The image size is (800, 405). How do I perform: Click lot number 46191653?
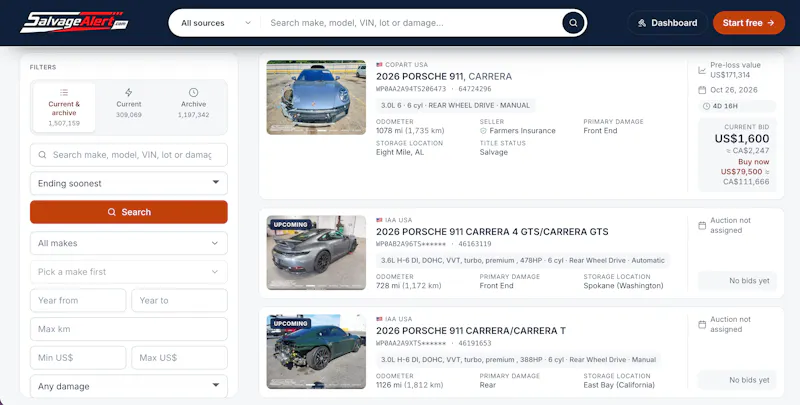[474, 343]
